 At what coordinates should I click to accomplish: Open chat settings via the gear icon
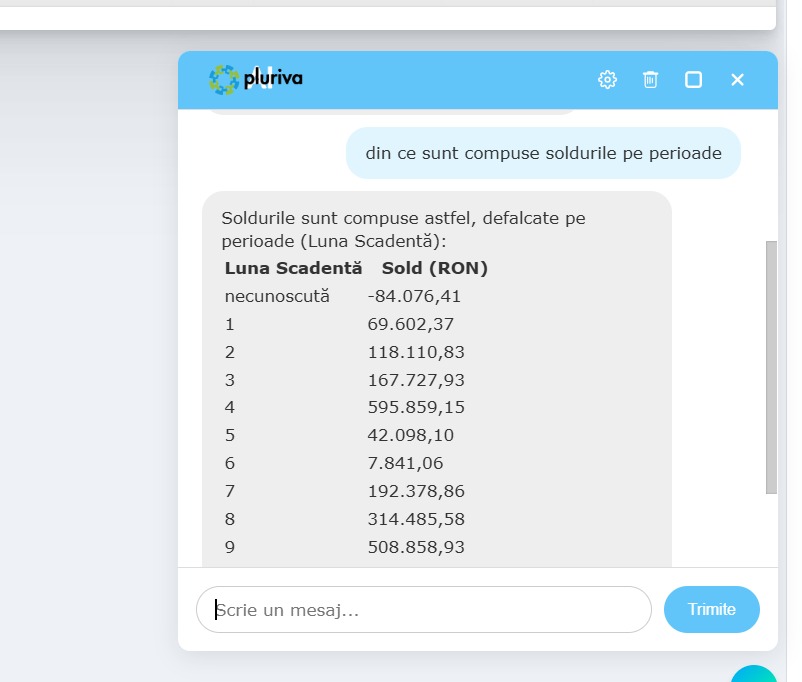tap(607, 80)
